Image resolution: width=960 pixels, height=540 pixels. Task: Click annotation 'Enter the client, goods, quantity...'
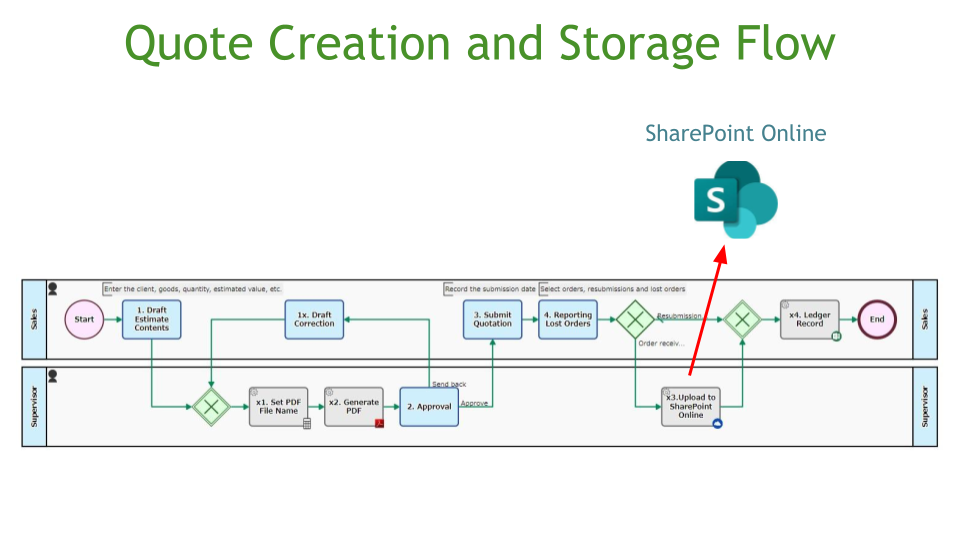[192, 289]
